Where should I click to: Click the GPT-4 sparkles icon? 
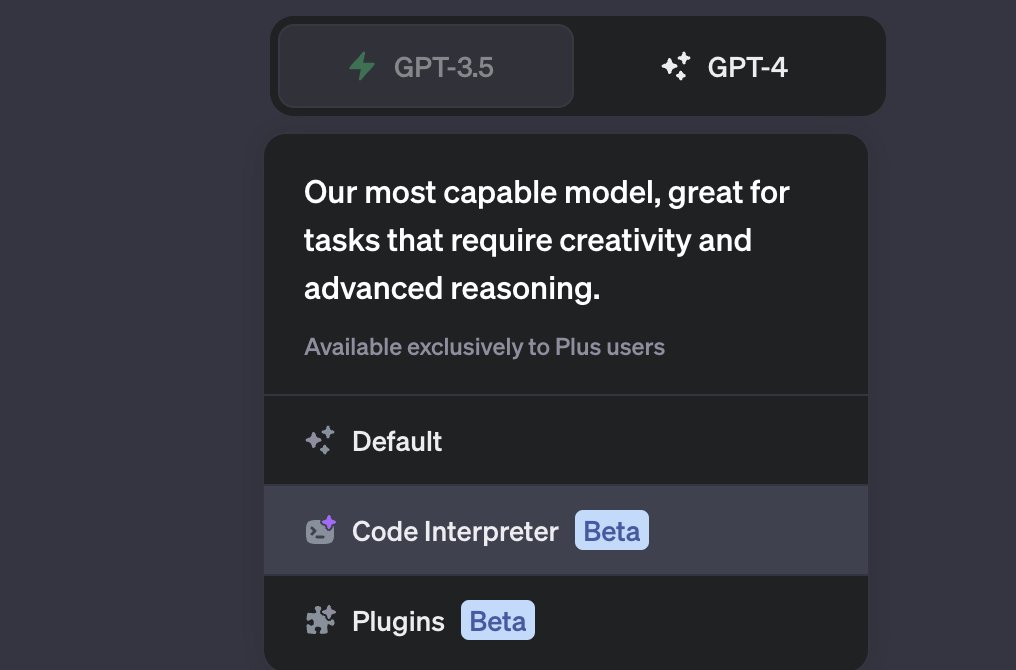coord(676,66)
